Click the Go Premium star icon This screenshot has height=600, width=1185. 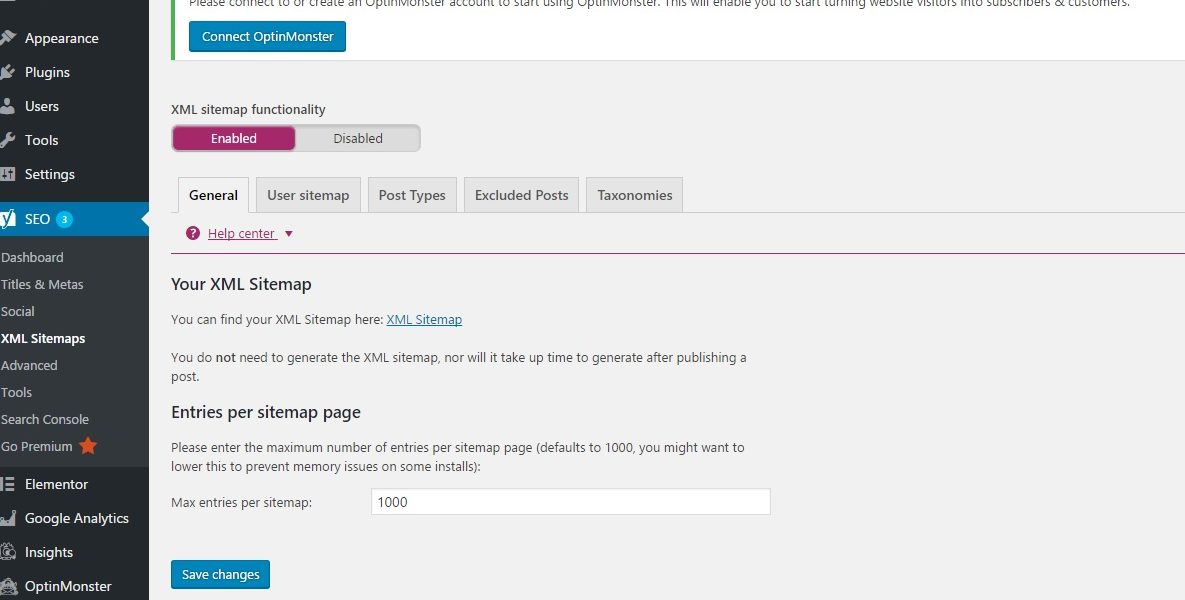(88, 446)
